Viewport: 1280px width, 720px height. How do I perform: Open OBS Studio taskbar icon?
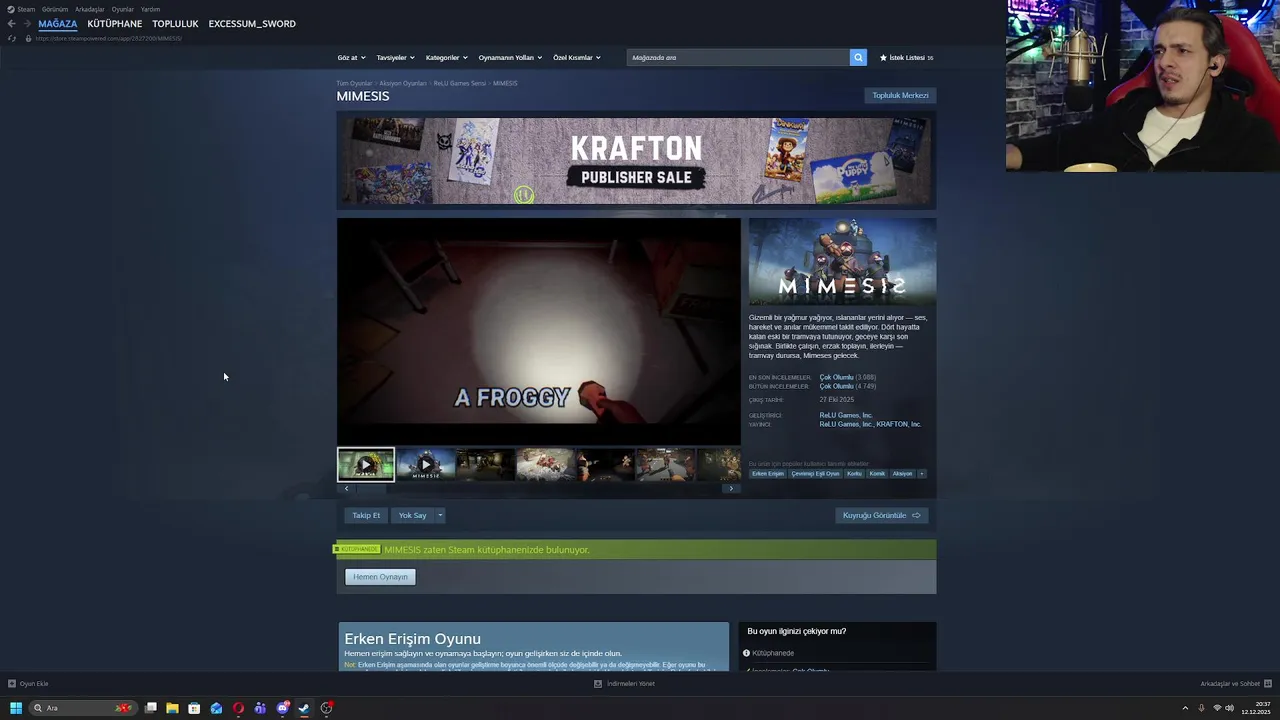pyautogui.click(x=326, y=708)
